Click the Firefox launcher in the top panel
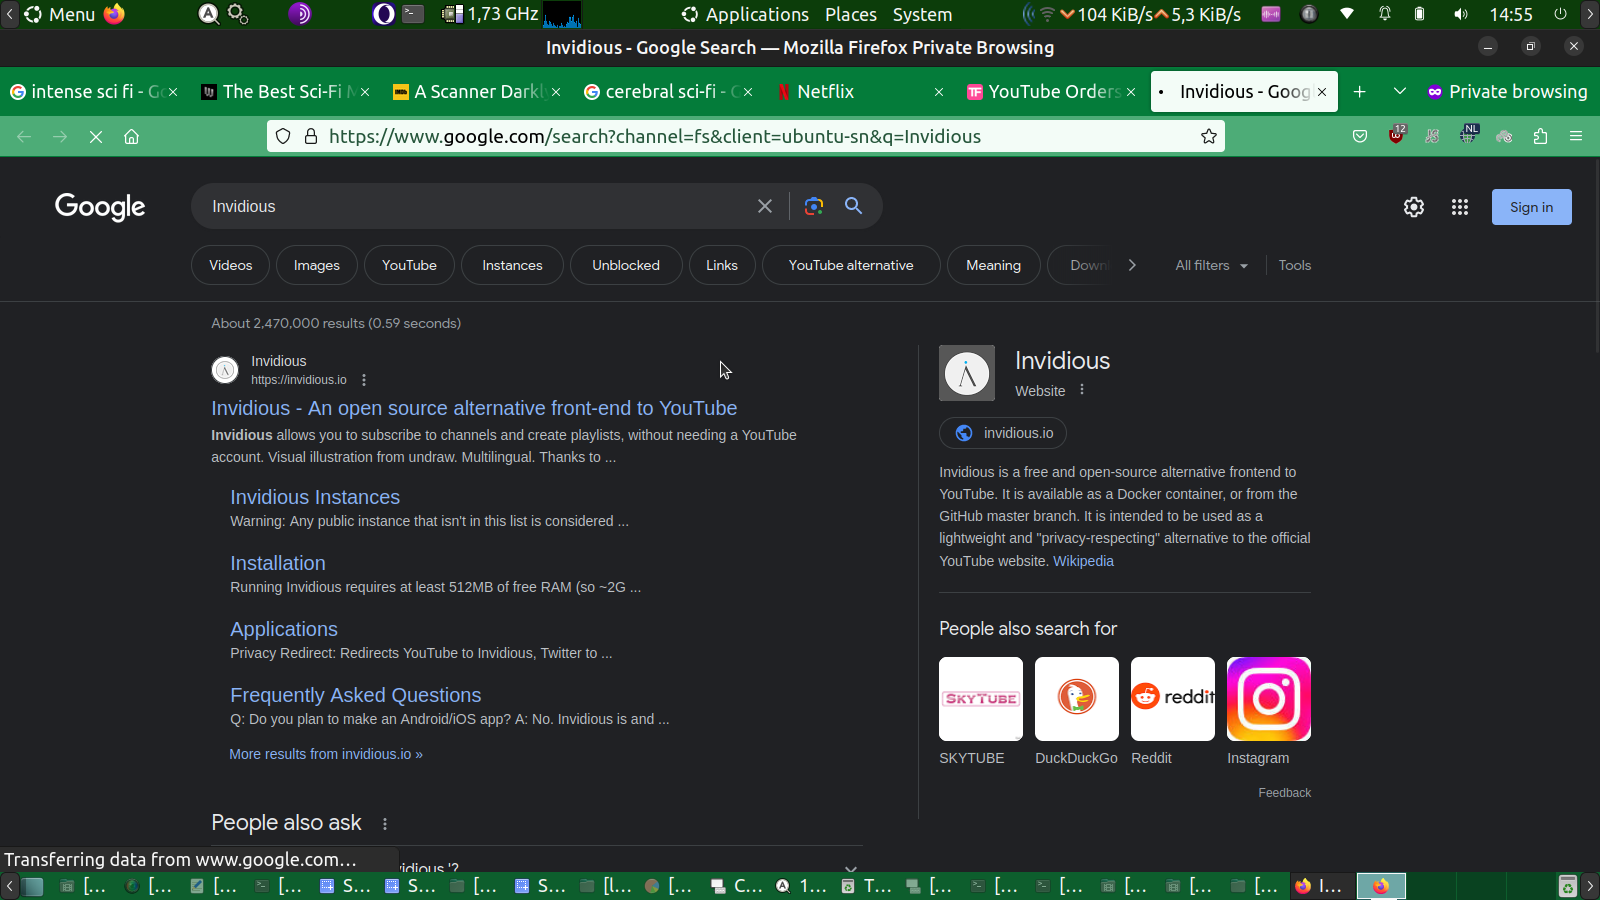 click(x=115, y=15)
